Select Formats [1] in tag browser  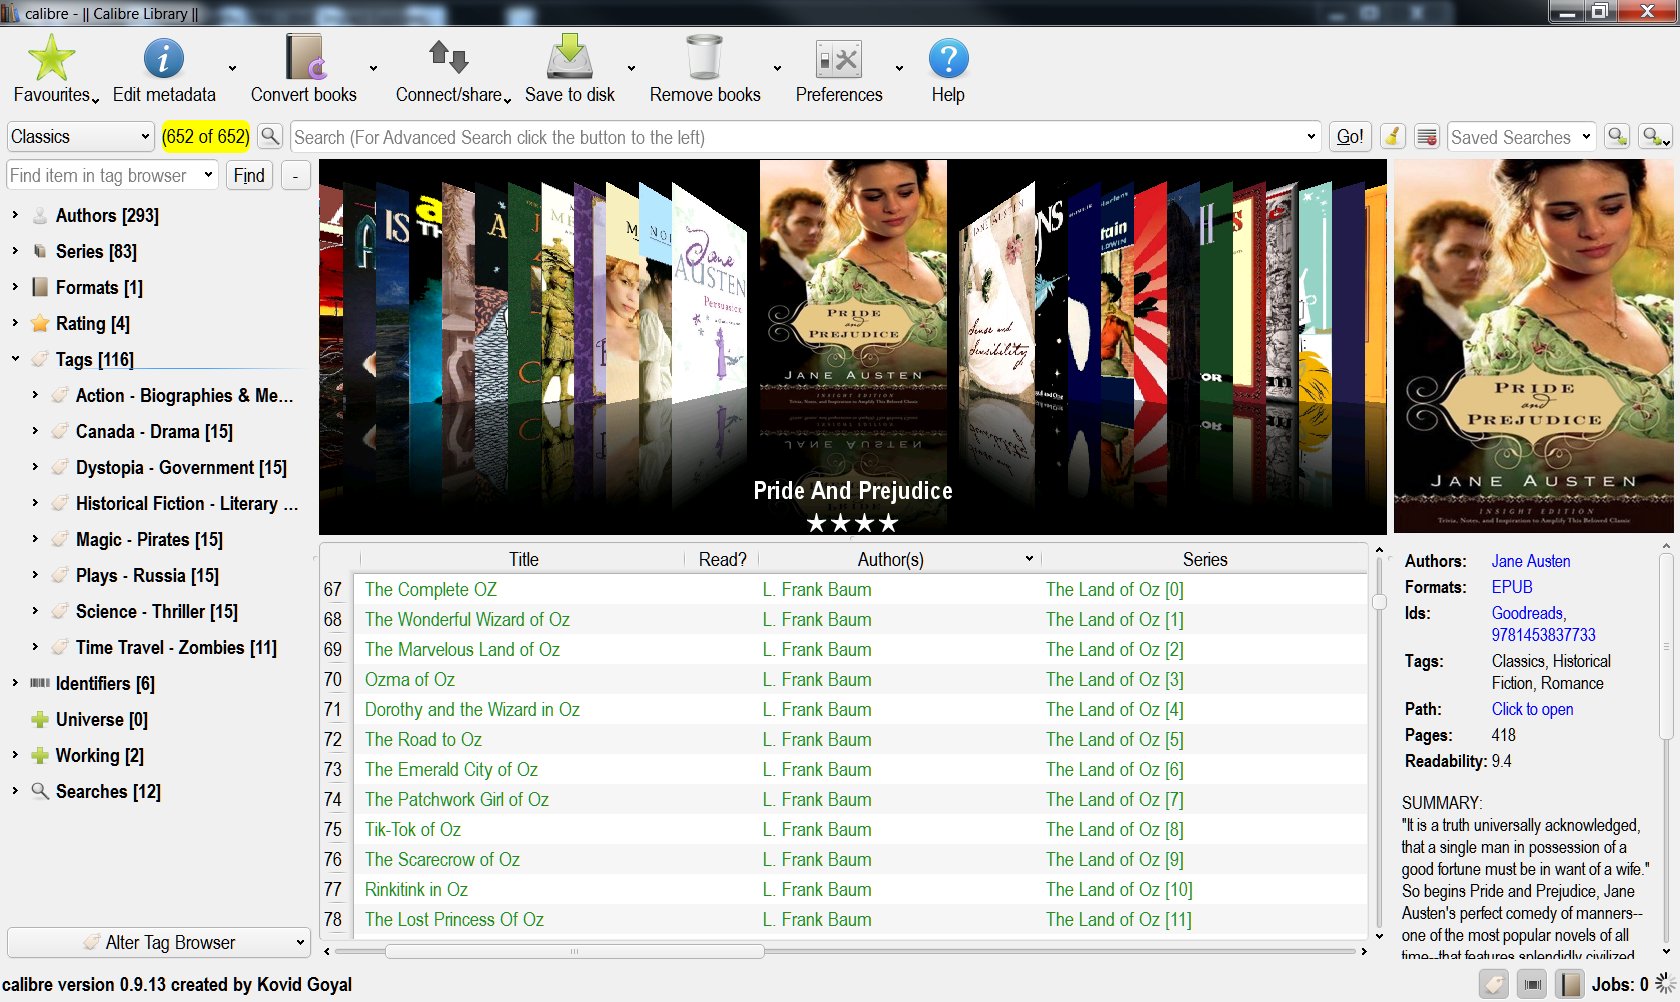[99, 287]
